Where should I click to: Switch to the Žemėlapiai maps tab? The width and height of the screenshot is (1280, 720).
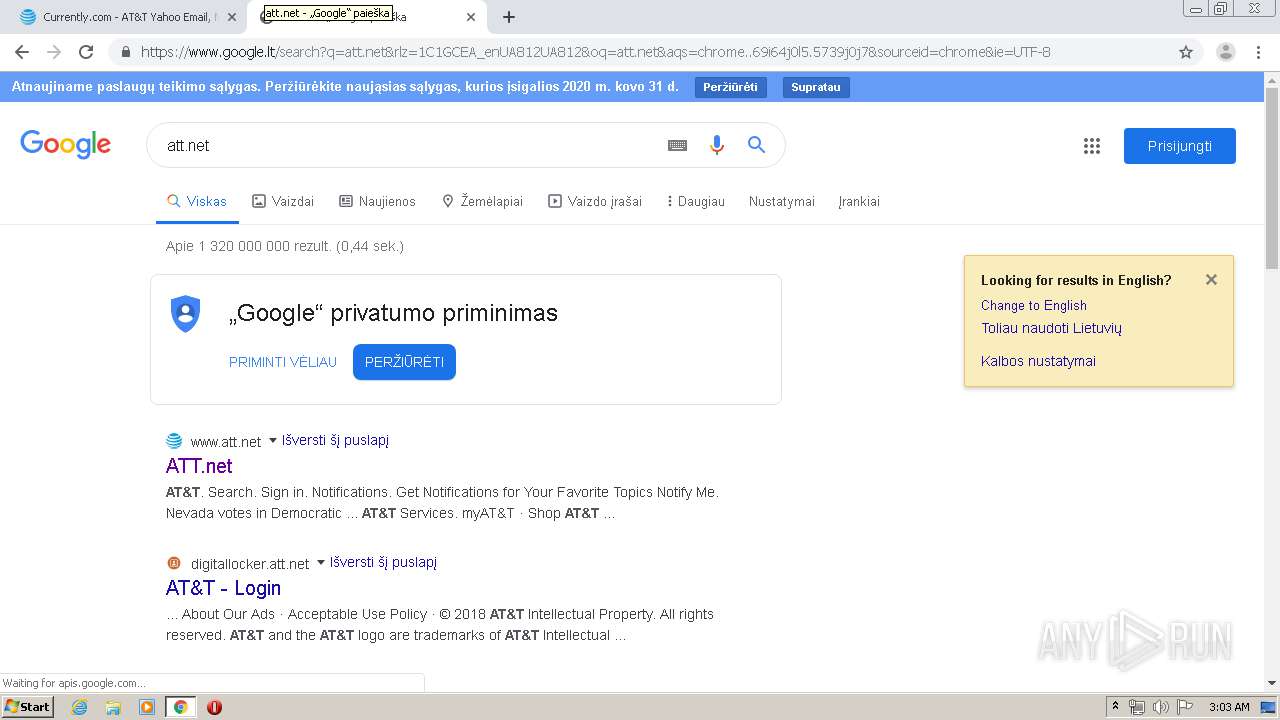(x=482, y=201)
